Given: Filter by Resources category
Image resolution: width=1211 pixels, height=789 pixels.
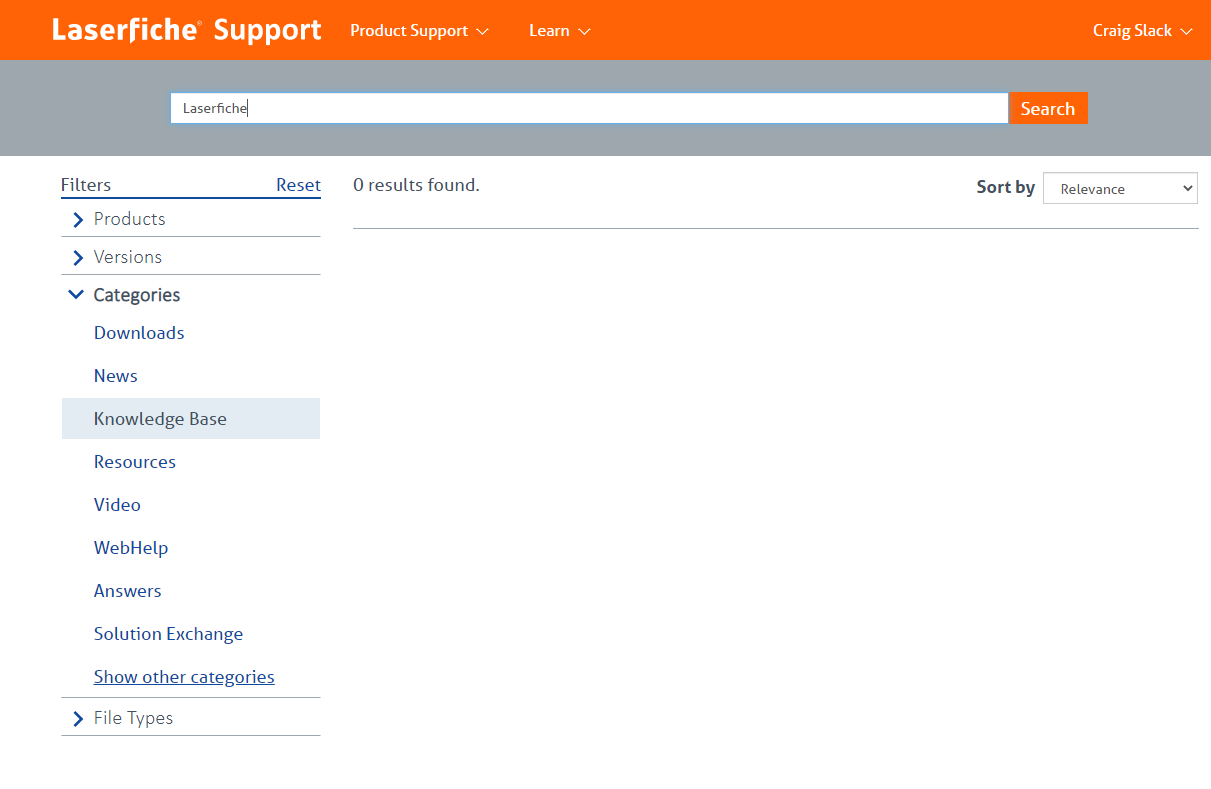Looking at the screenshot, I should tap(135, 462).
